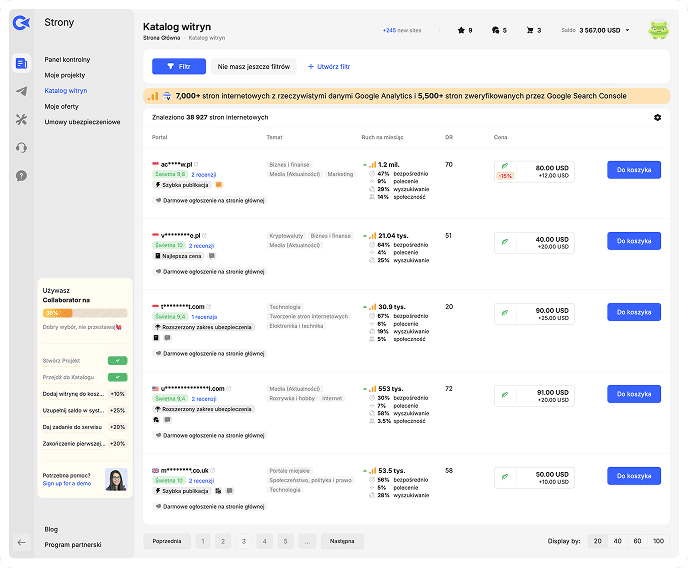
Task: Open Umowy ubezpieczeniowe menu item
Action: (82, 121)
